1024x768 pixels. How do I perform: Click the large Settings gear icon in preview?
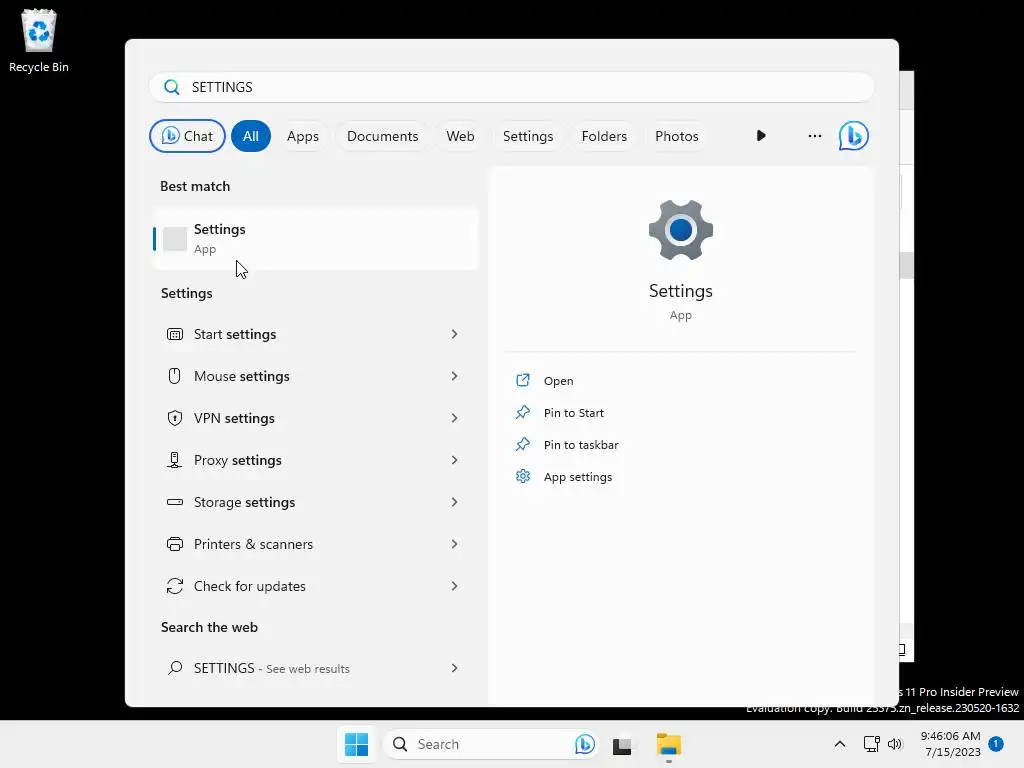click(680, 230)
